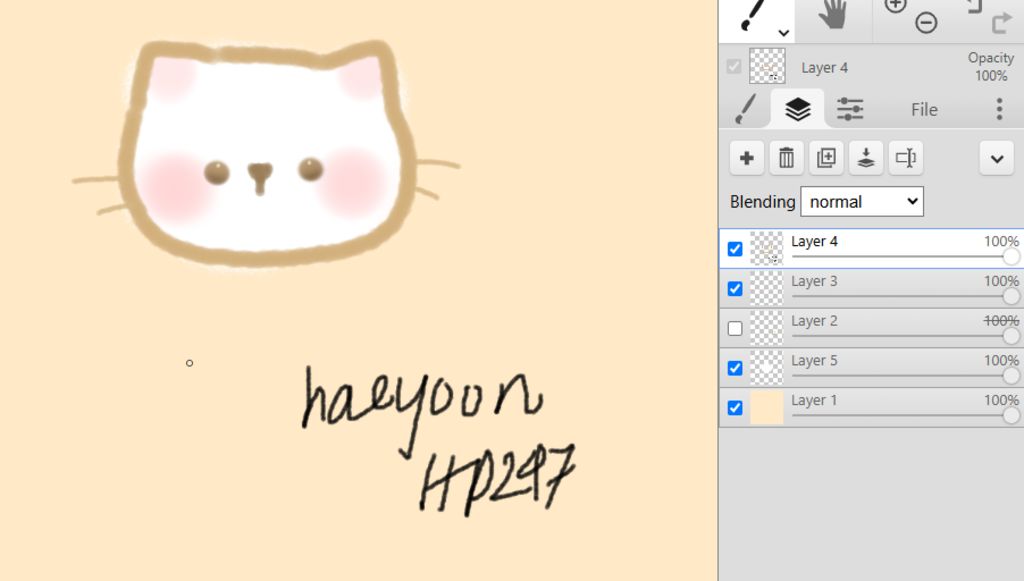The height and width of the screenshot is (581, 1024).
Task: Select the brush tool in top toolbar
Action: (x=756, y=18)
